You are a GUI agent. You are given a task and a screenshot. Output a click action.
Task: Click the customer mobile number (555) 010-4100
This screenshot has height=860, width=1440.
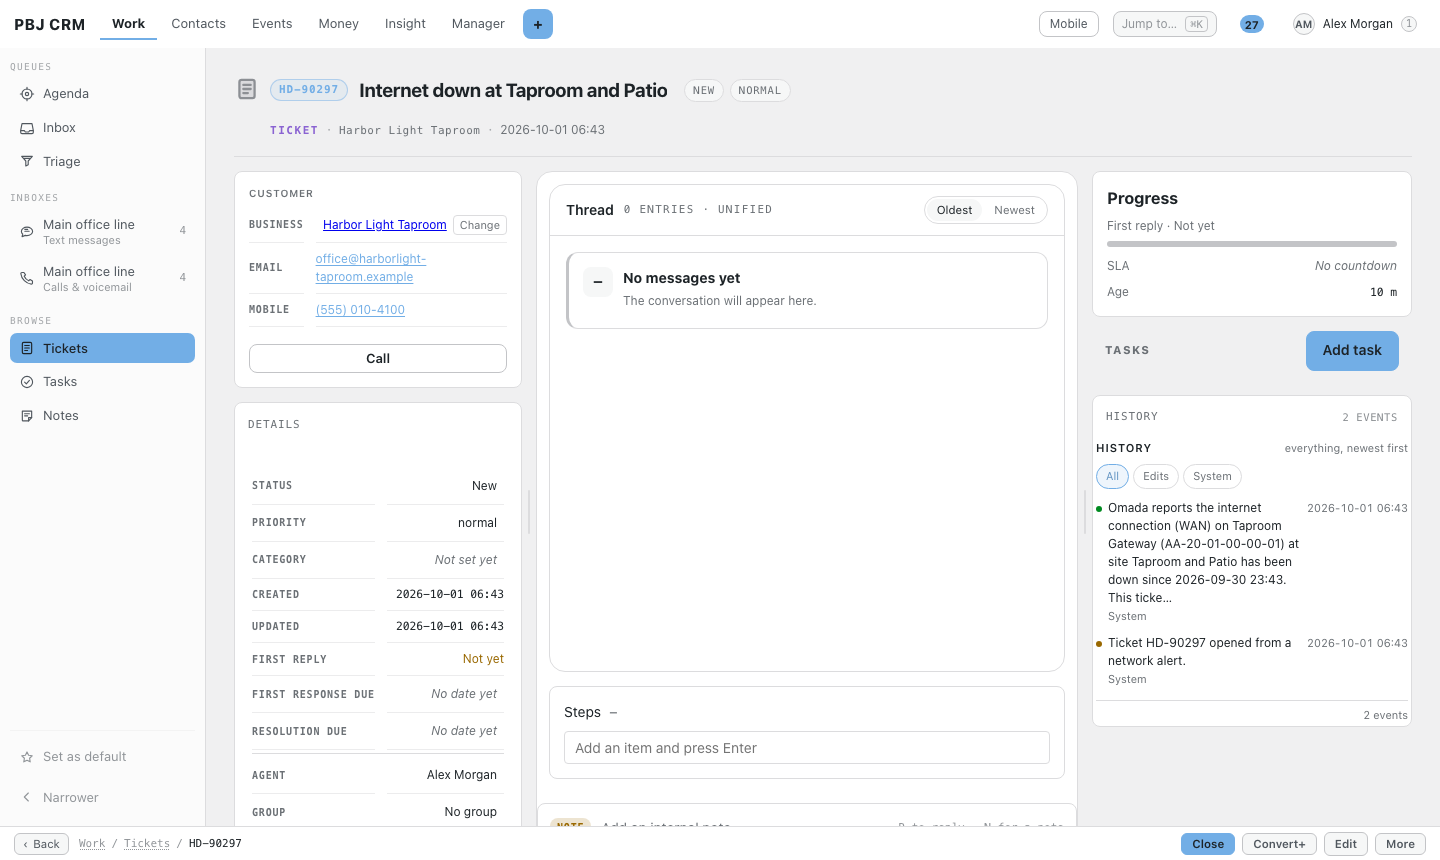coord(360,310)
